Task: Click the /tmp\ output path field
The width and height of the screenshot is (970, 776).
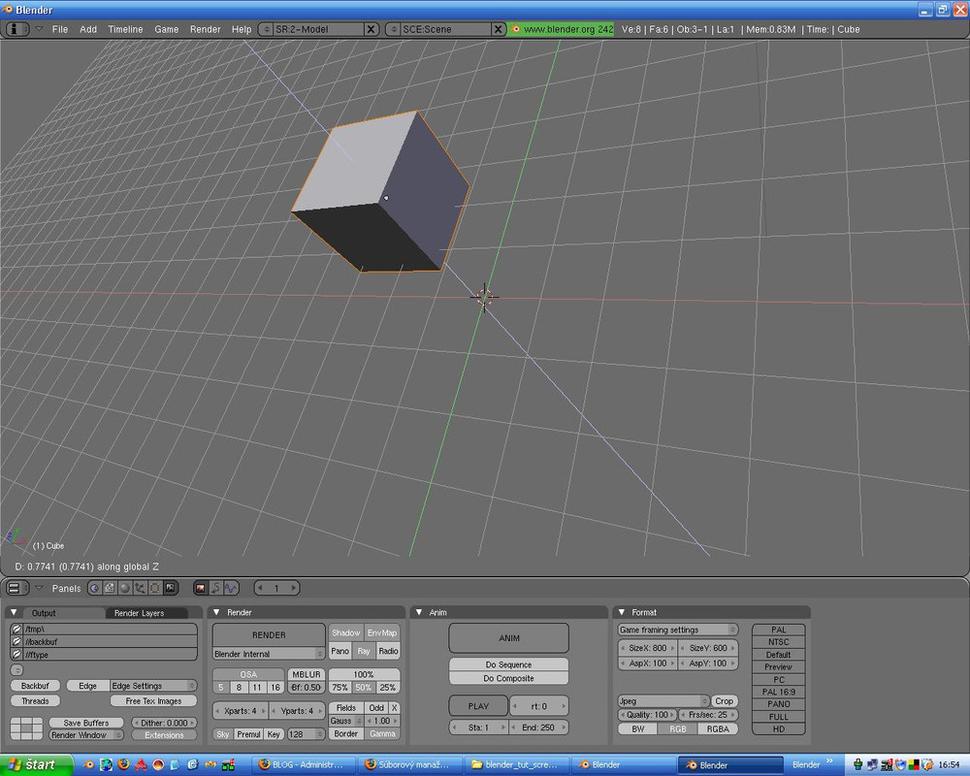Action: (x=110, y=629)
